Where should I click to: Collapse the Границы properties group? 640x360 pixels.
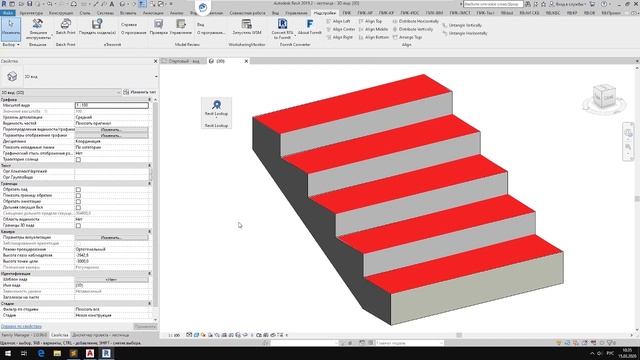pyautogui.click(x=149, y=184)
